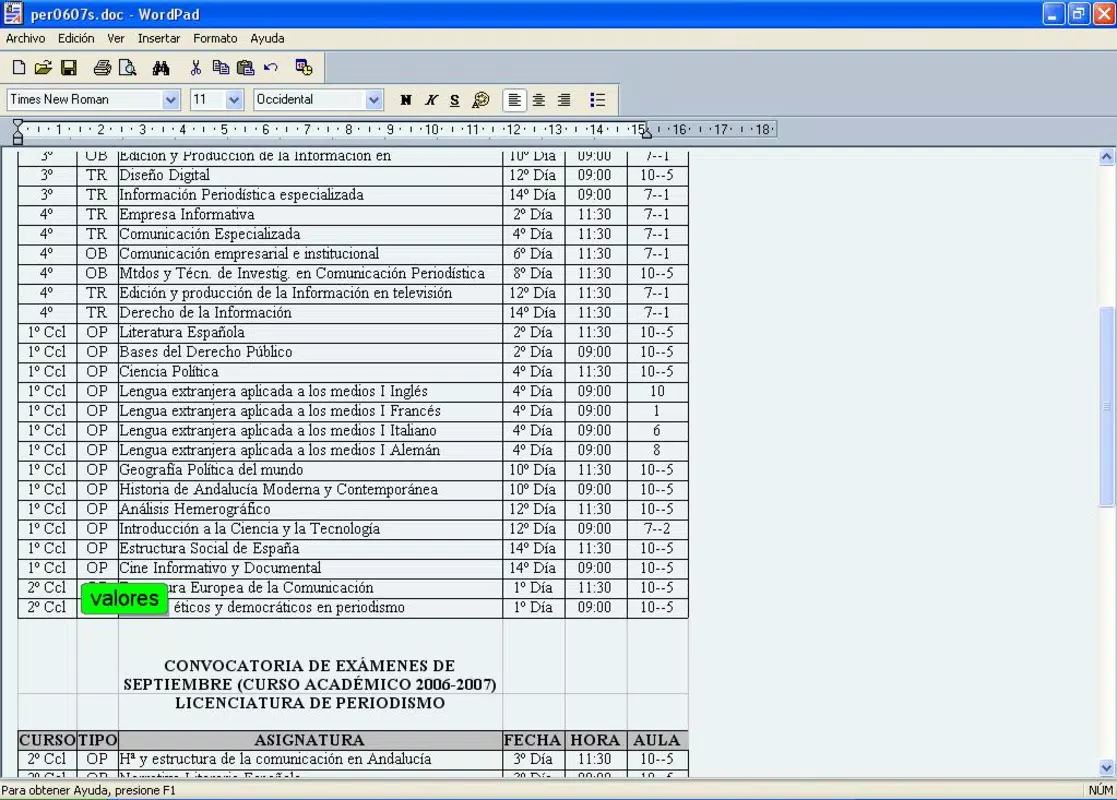Open the Archivo menu
Image resolution: width=1117 pixels, height=800 pixels.
pyautogui.click(x=26, y=38)
